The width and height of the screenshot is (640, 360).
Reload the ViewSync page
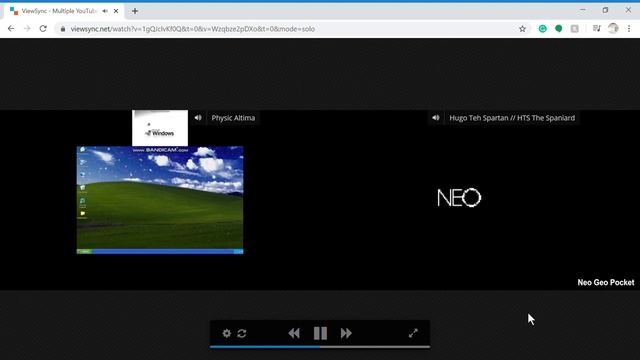tap(43, 29)
